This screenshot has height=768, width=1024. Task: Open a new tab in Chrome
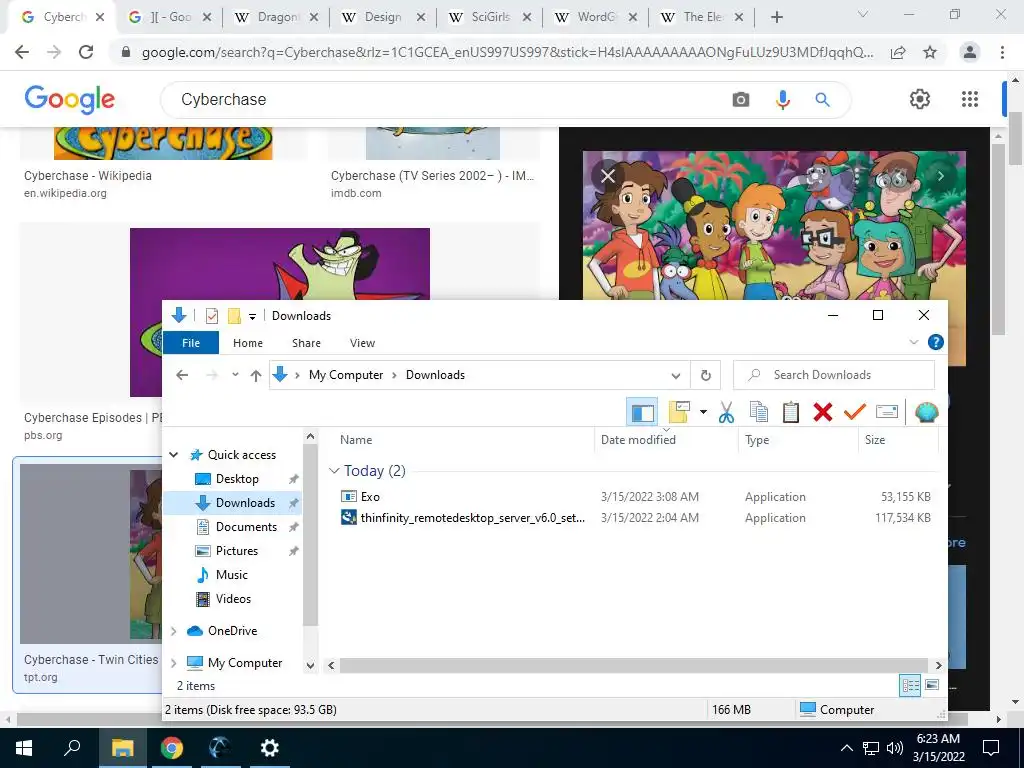point(776,18)
